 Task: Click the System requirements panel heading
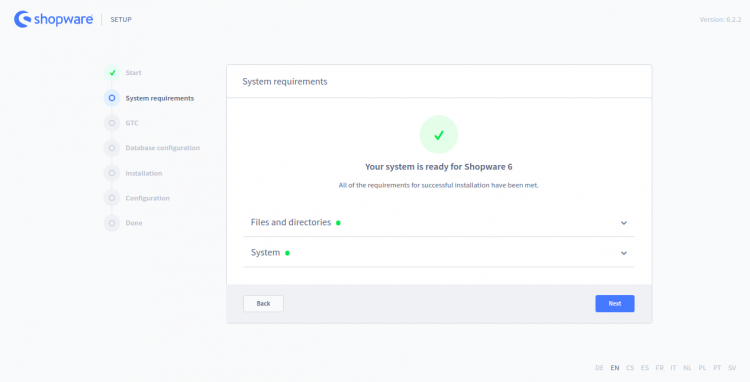click(x=285, y=82)
